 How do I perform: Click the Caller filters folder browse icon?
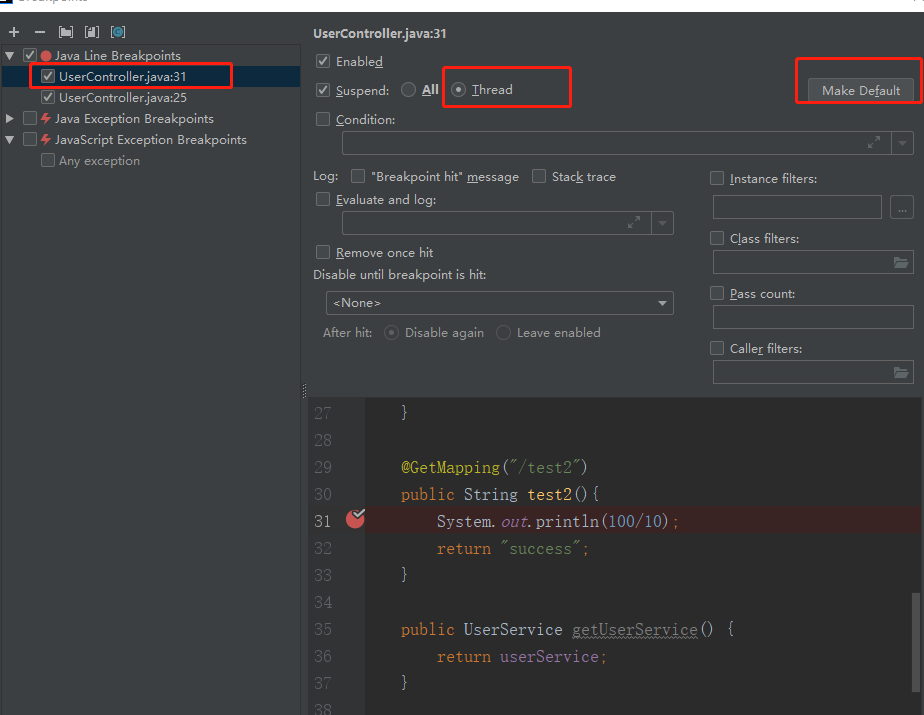pos(902,373)
